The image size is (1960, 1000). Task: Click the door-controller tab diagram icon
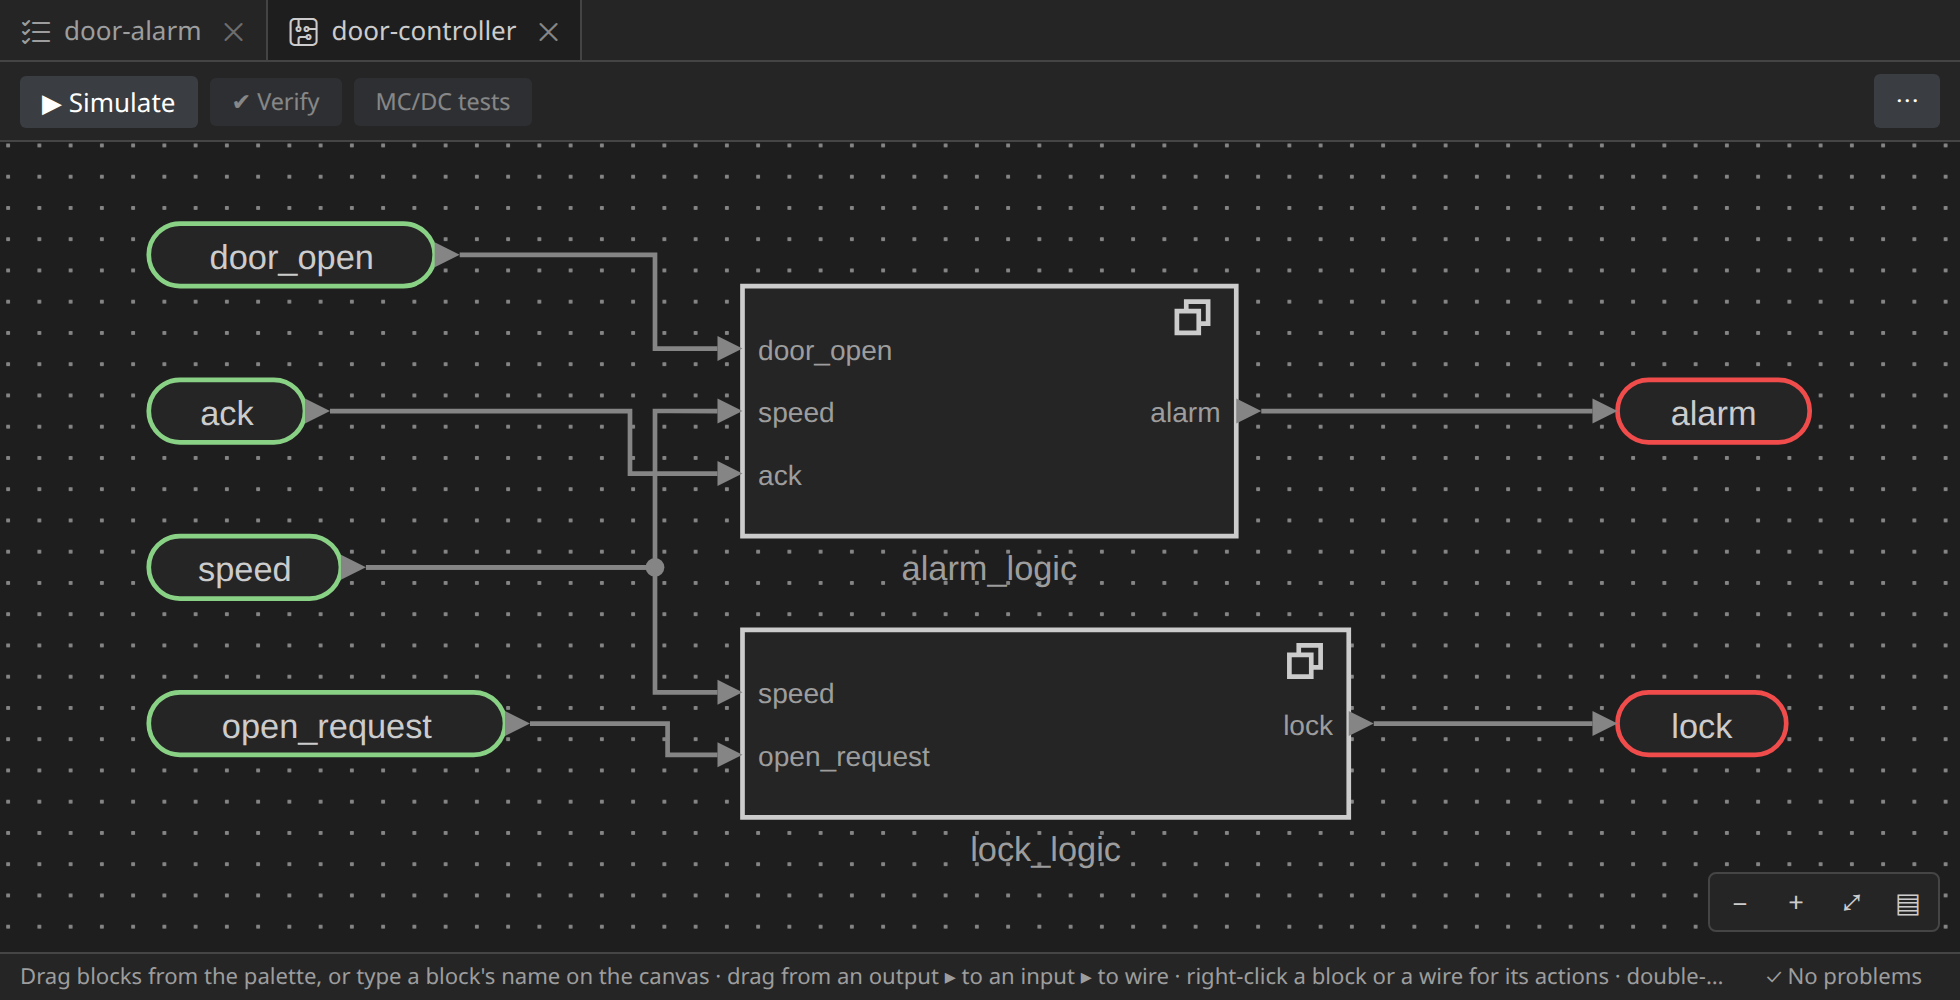303,32
